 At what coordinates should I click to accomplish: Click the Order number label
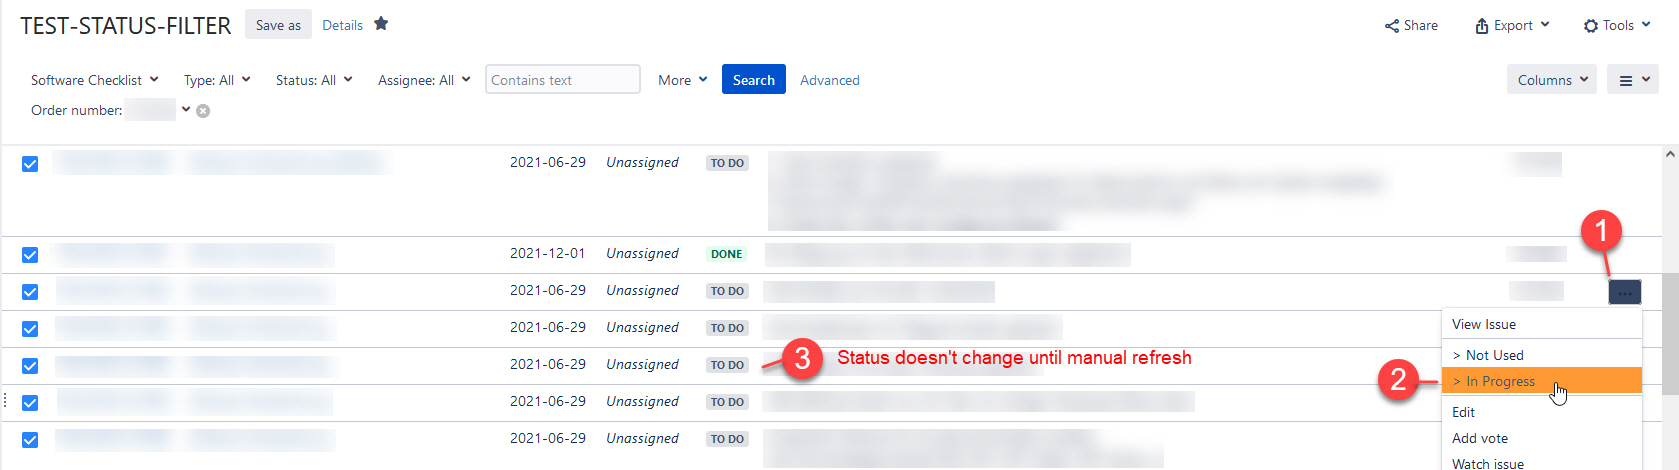(77, 110)
